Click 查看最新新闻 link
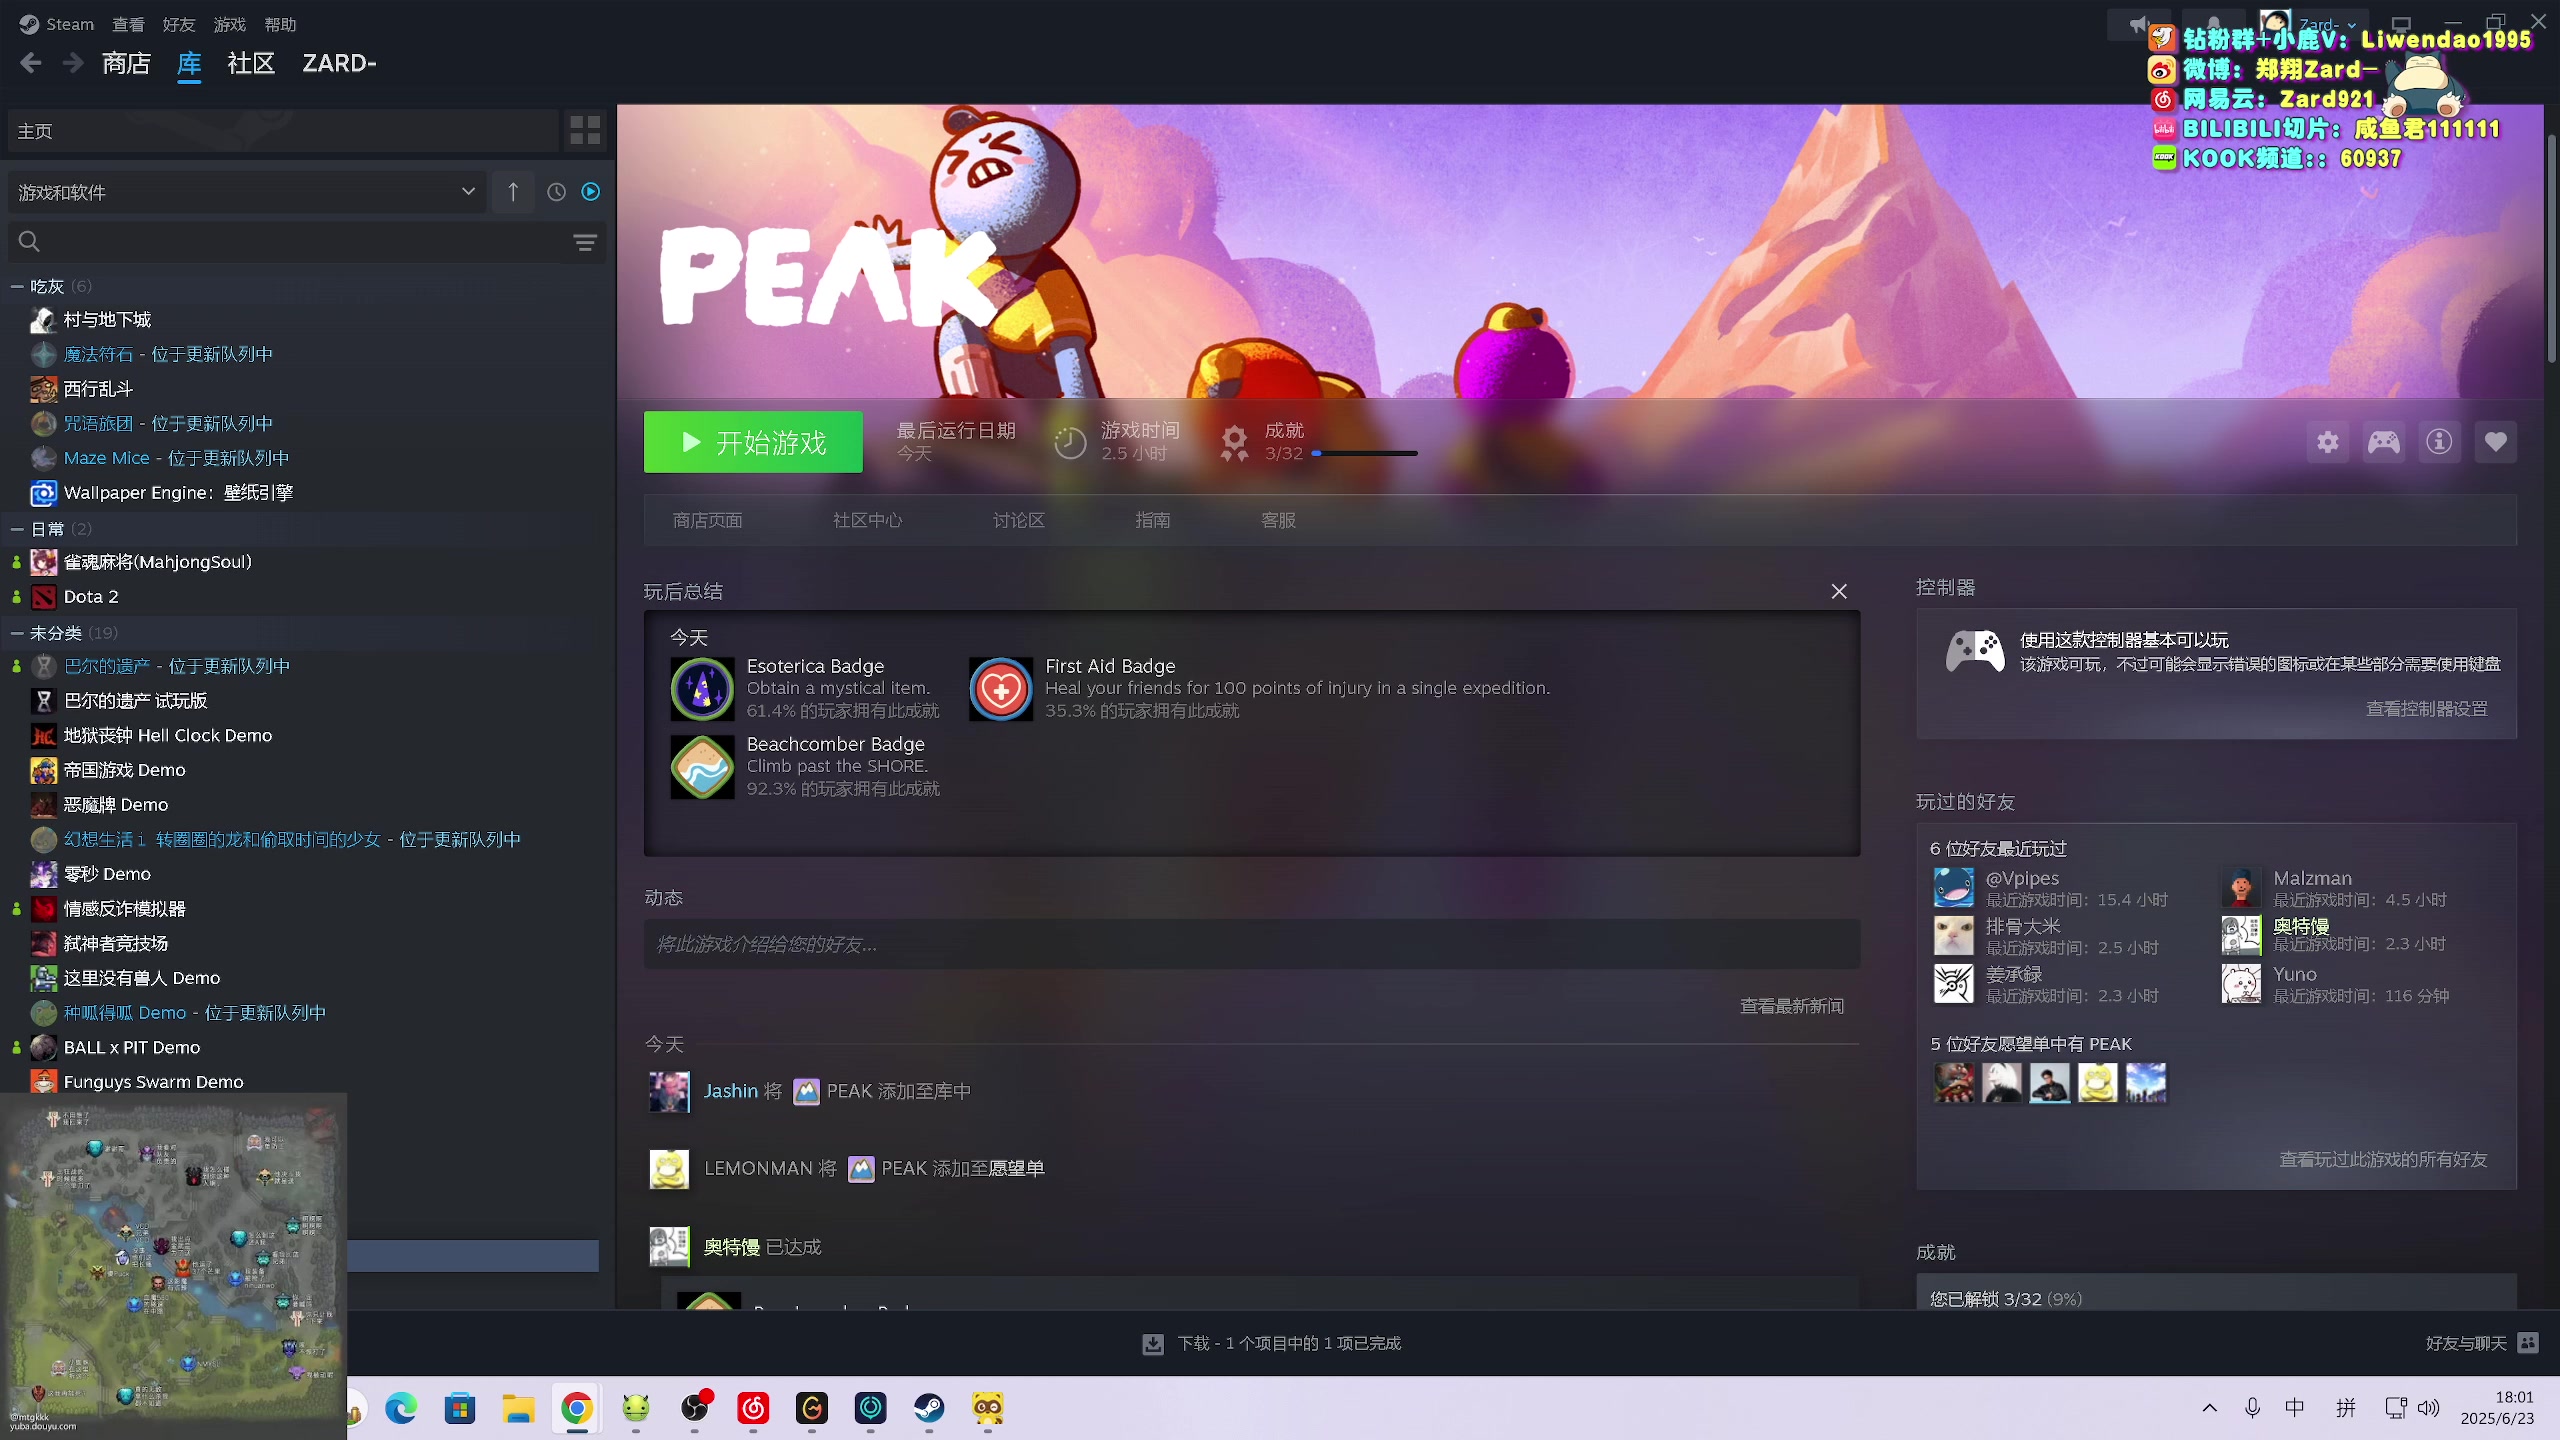 1792,1006
